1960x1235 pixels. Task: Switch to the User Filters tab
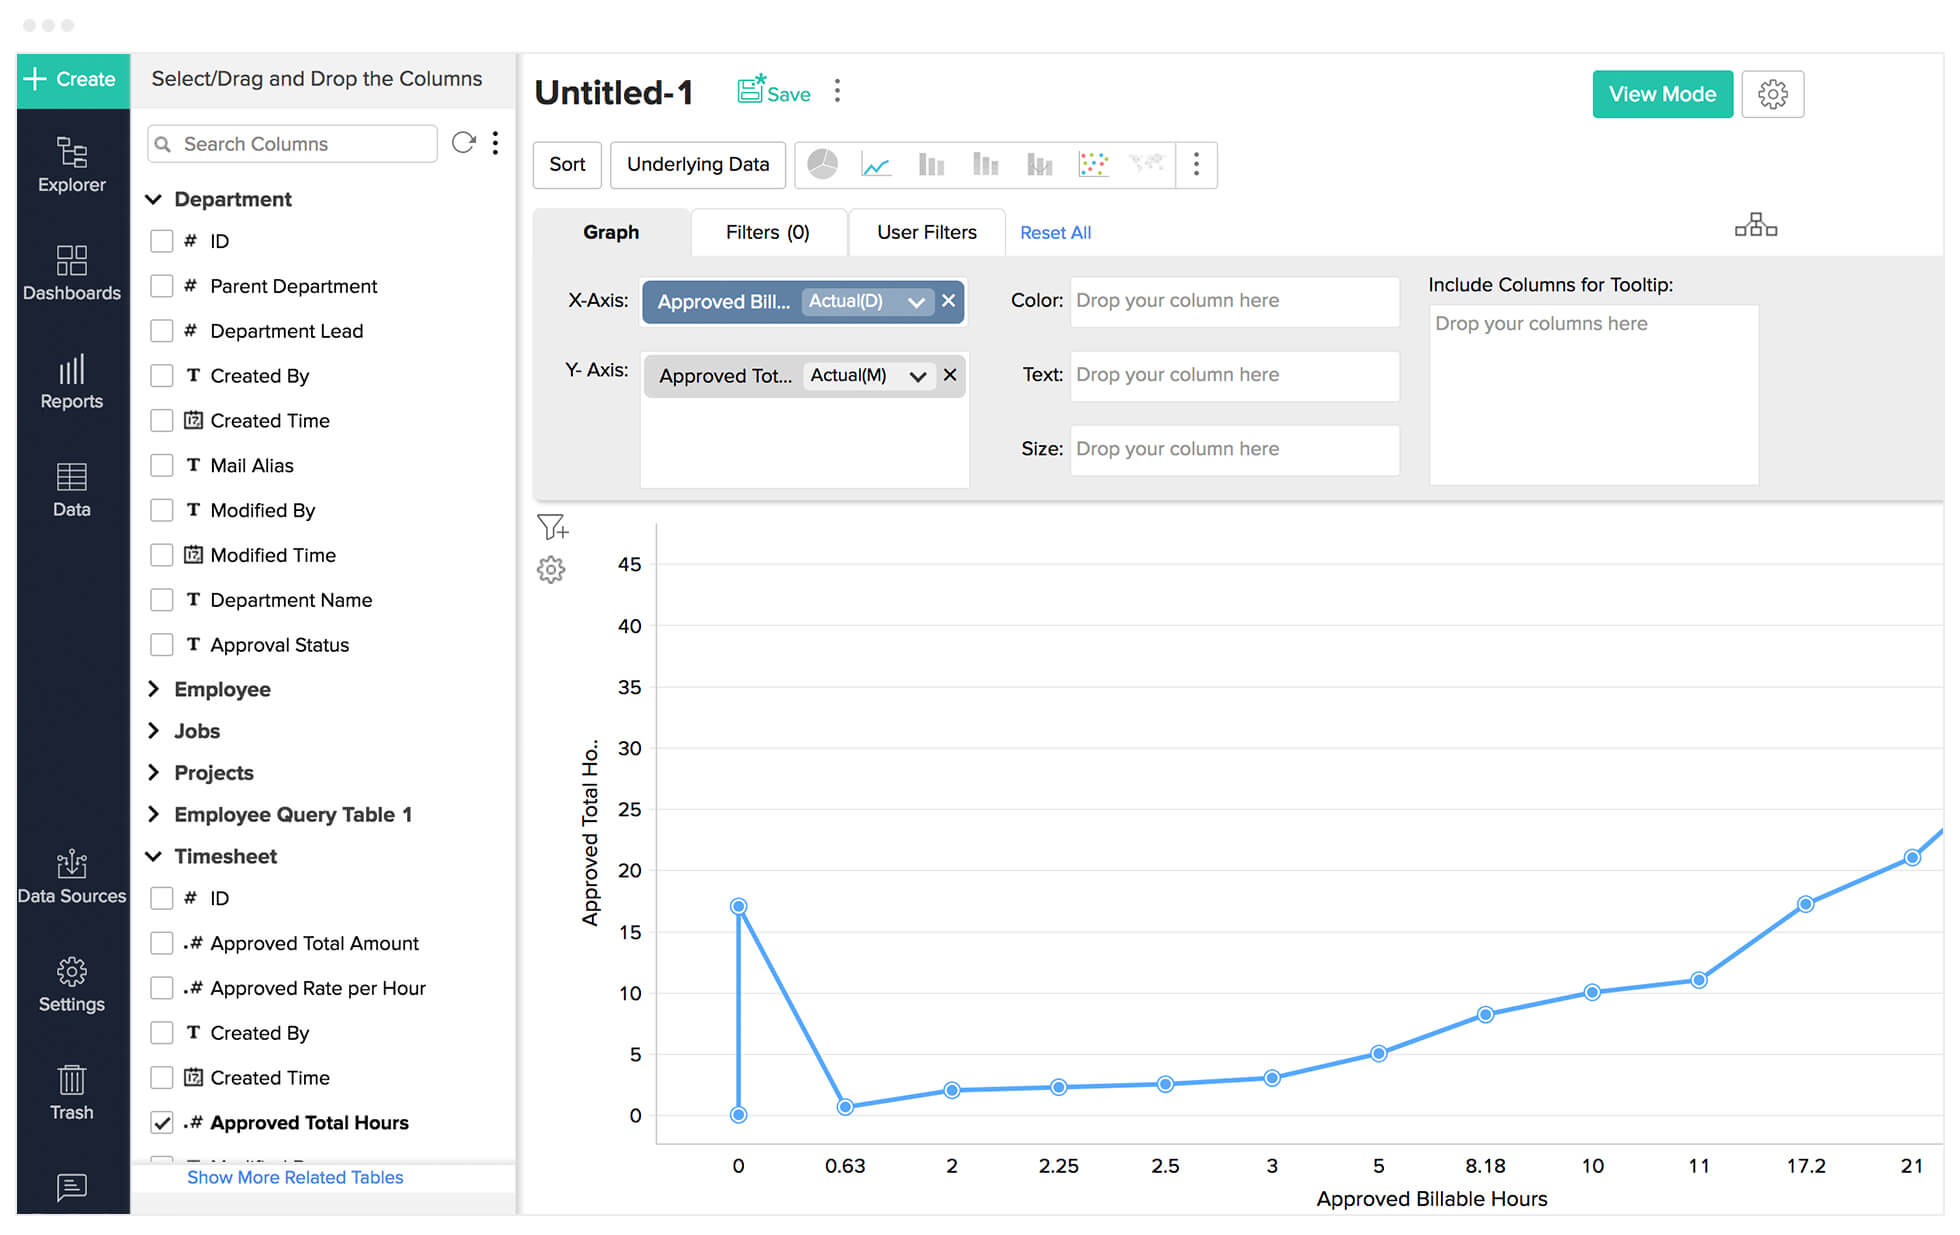(925, 232)
